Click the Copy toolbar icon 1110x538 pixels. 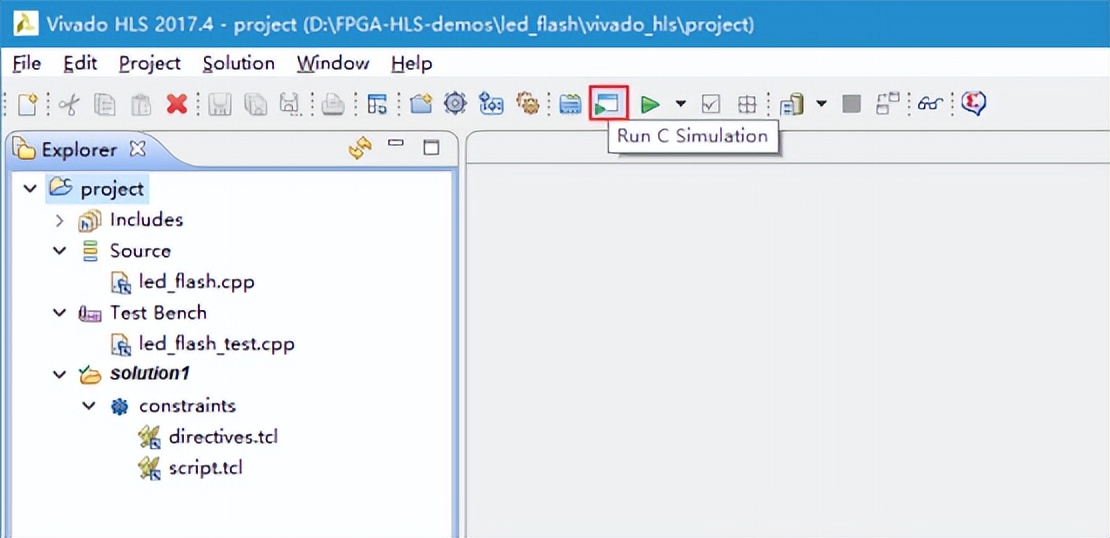pyautogui.click(x=105, y=105)
